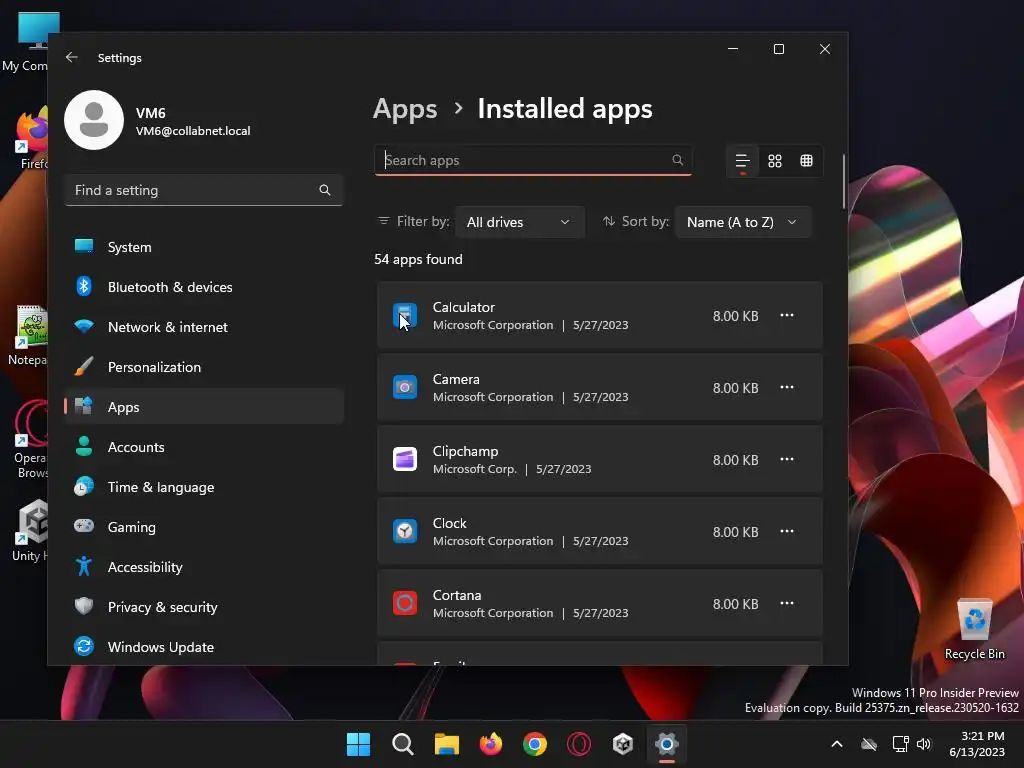Open Personalization settings

pyautogui.click(x=204, y=367)
